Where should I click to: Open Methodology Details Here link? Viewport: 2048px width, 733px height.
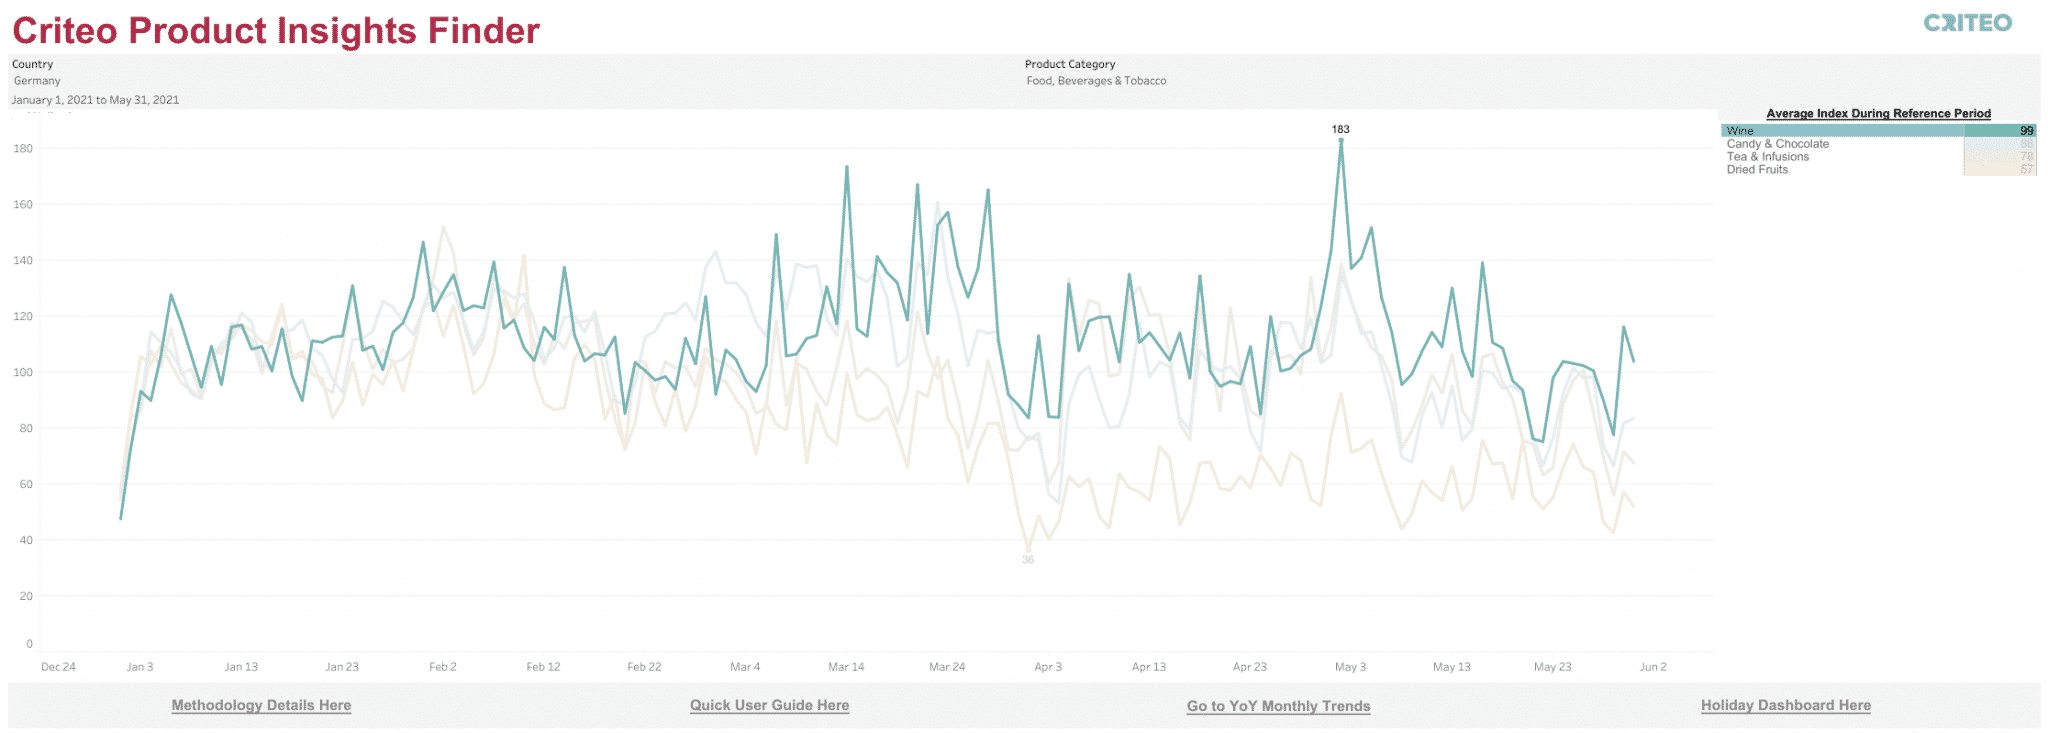tap(261, 705)
